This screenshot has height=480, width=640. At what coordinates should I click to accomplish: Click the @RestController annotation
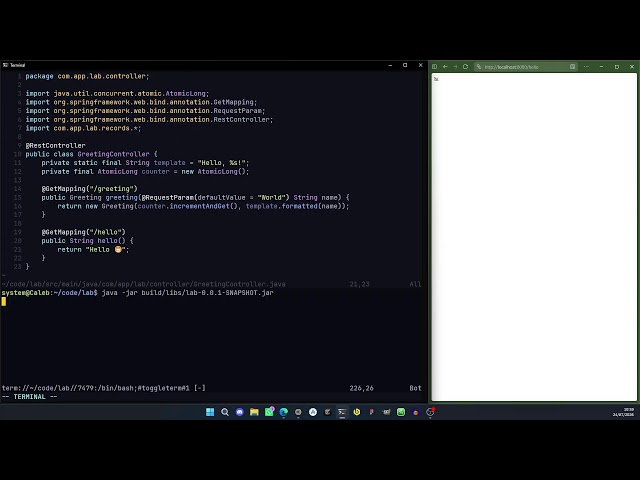coord(56,145)
